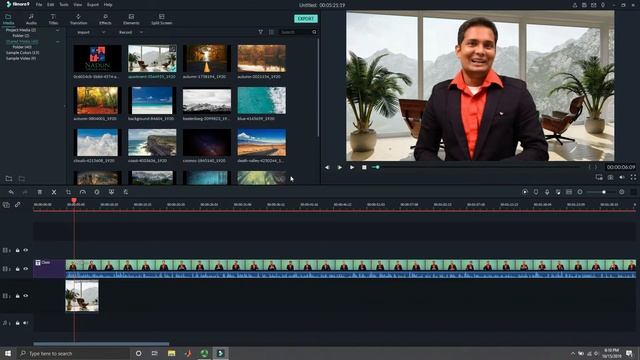The image size is (640, 360).
Task: Hide the bottom background image track
Action: (26, 296)
